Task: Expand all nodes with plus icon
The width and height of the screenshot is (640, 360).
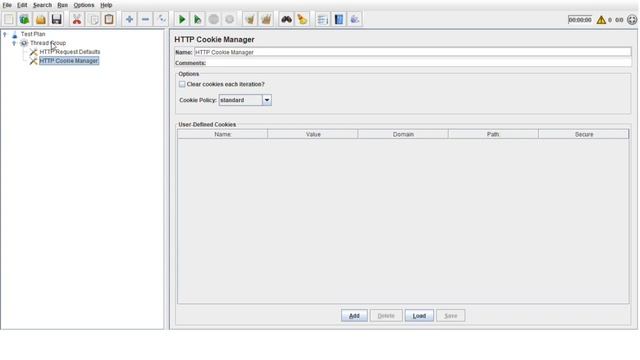Action: (x=129, y=19)
